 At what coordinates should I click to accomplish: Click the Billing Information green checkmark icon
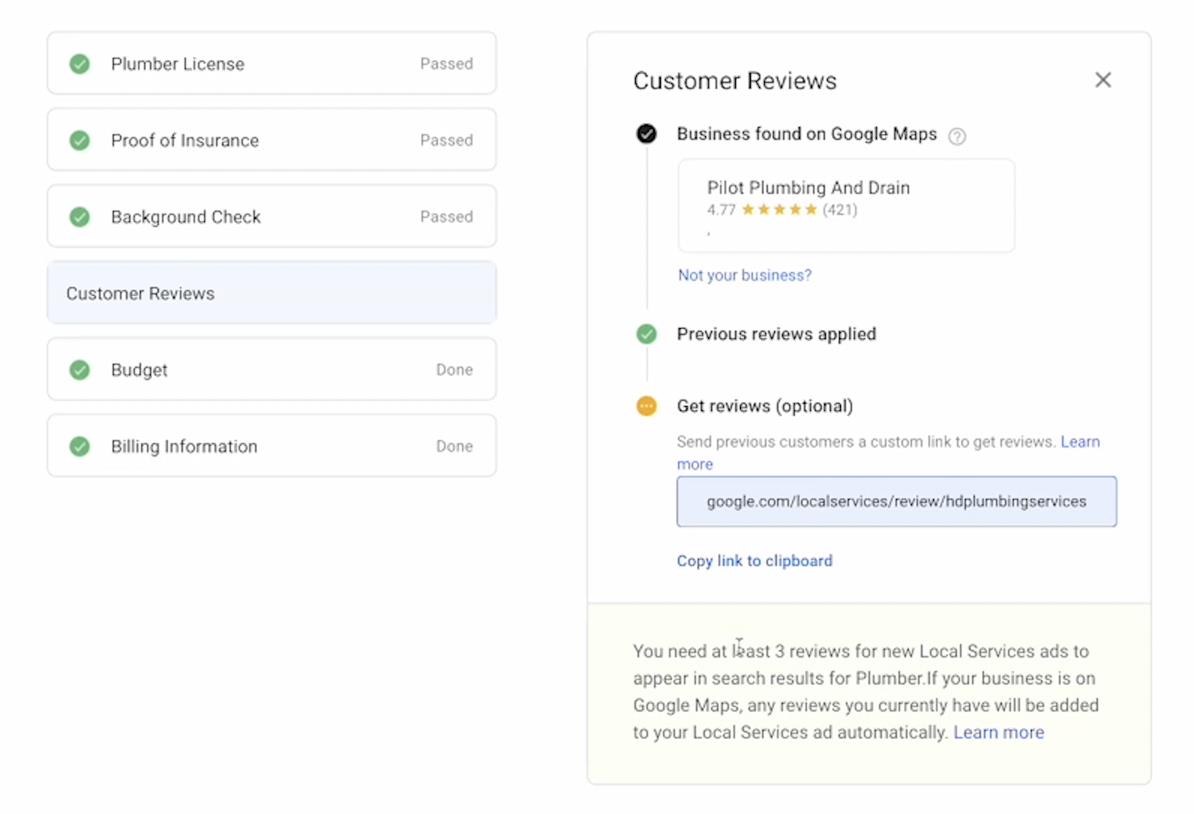[x=79, y=446]
